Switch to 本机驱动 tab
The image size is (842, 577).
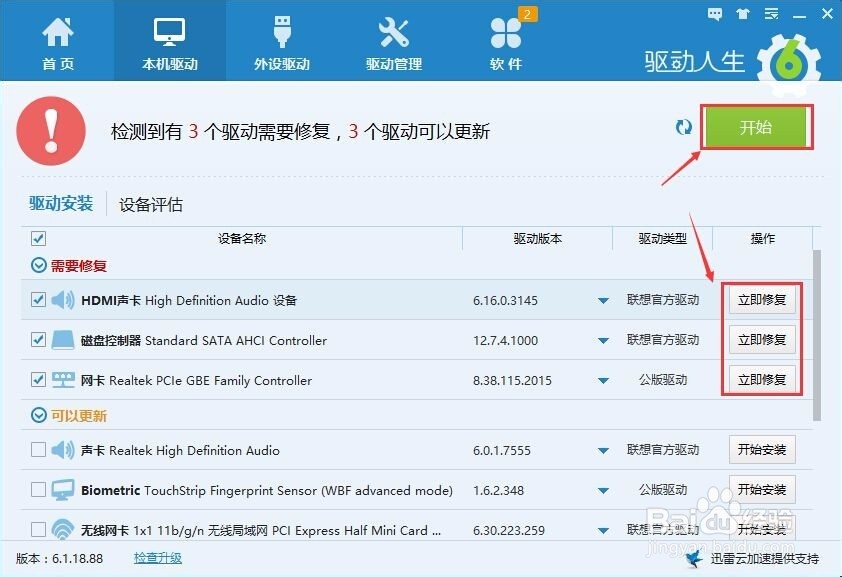pyautogui.click(x=170, y=43)
